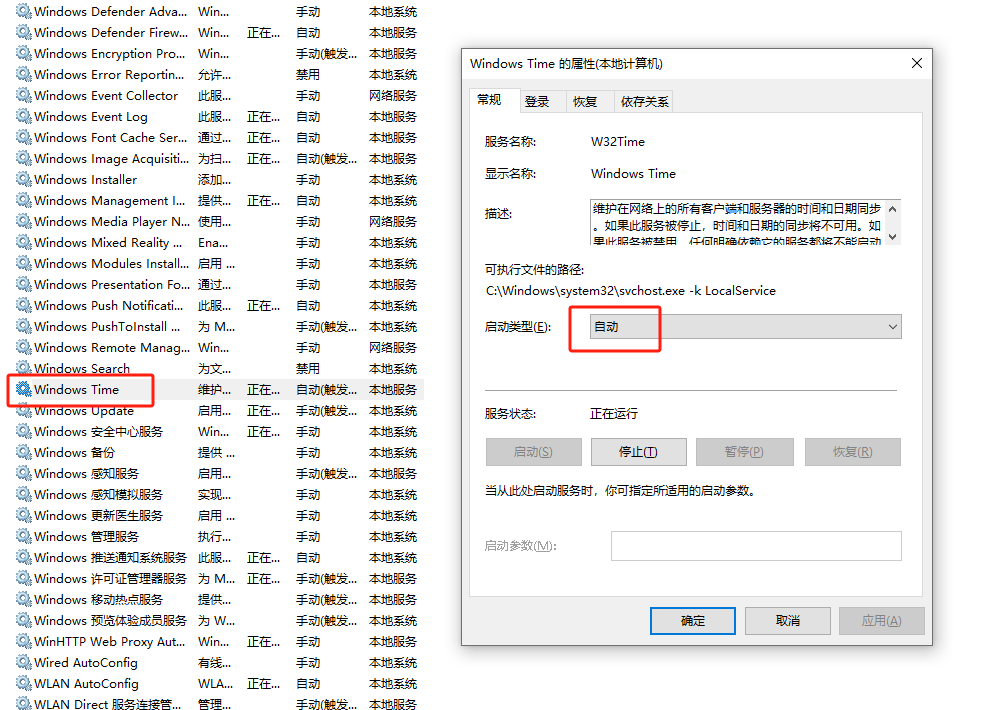
Task: Click gear icon beside Windows Search
Action: pyautogui.click(x=24, y=368)
